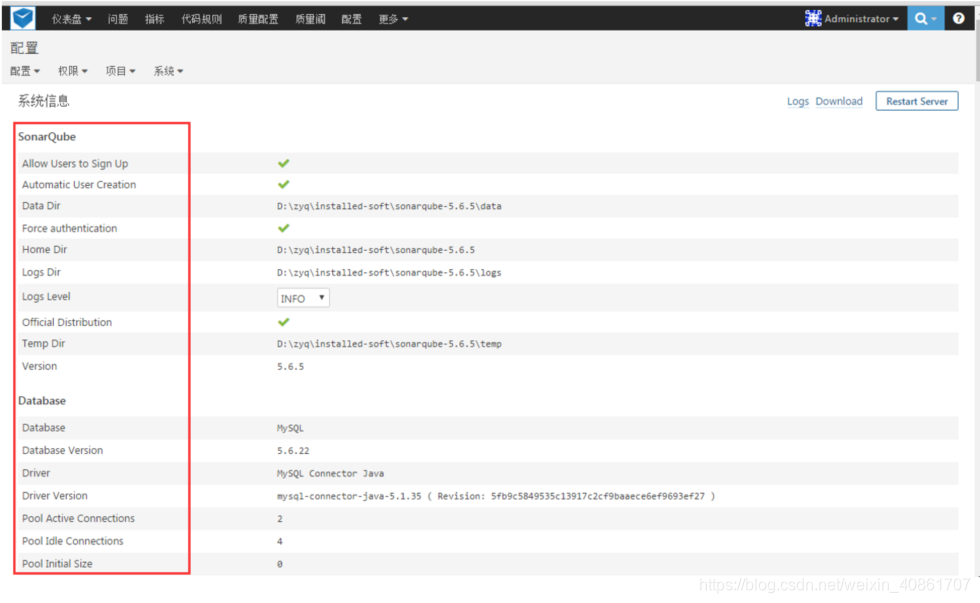
Task: Select the Logs Dir path value
Action: point(389,272)
